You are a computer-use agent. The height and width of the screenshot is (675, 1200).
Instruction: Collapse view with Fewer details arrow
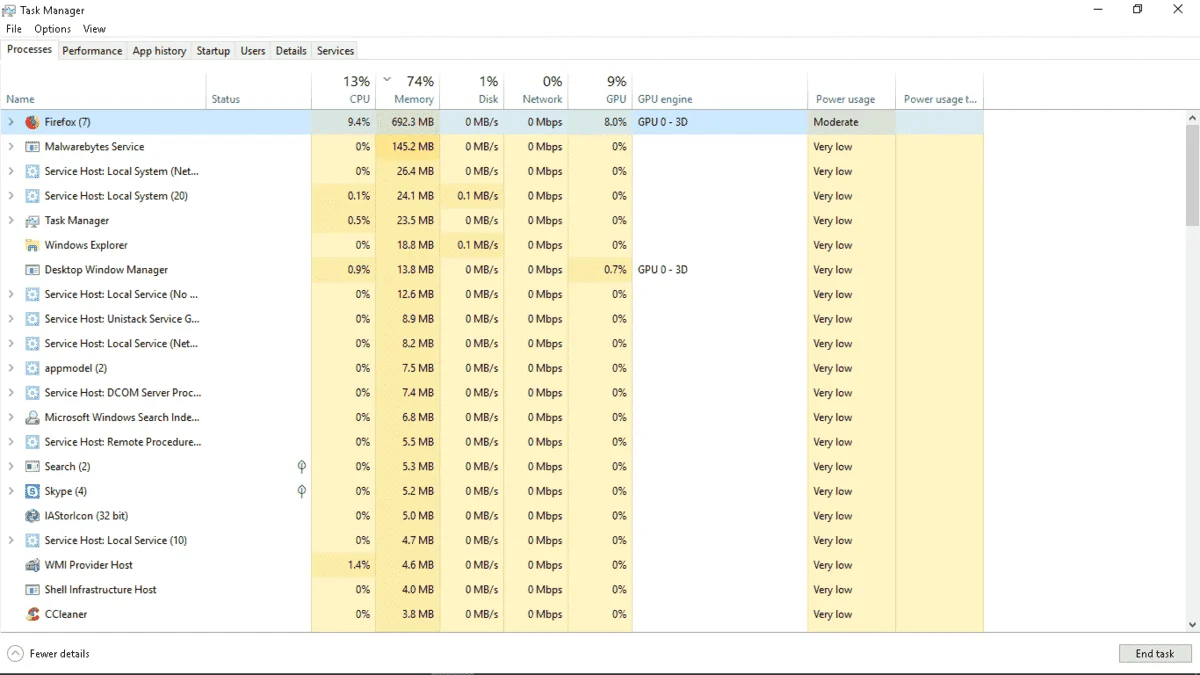[15, 654]
